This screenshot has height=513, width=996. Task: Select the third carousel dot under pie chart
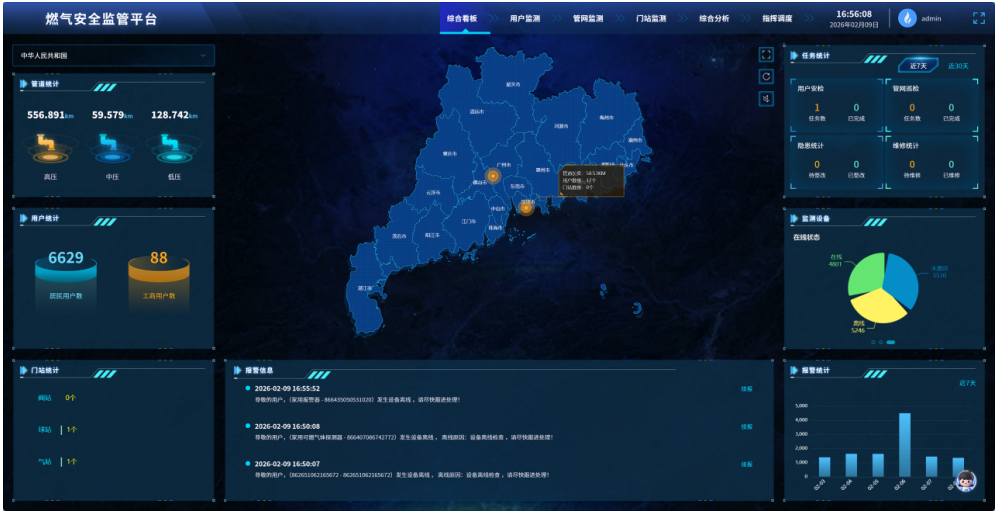891,343
